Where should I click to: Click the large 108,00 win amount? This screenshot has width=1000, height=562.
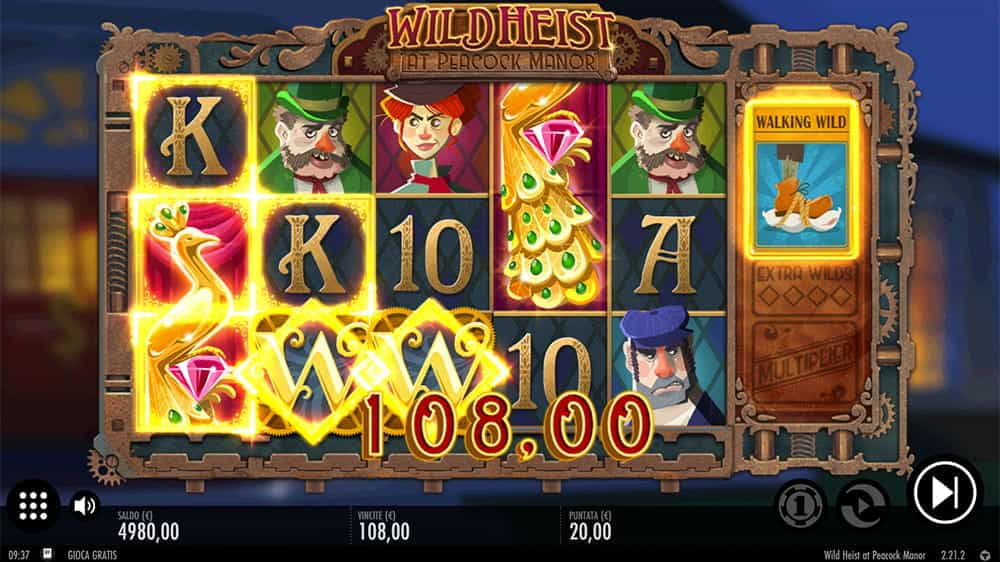[508, 425]
